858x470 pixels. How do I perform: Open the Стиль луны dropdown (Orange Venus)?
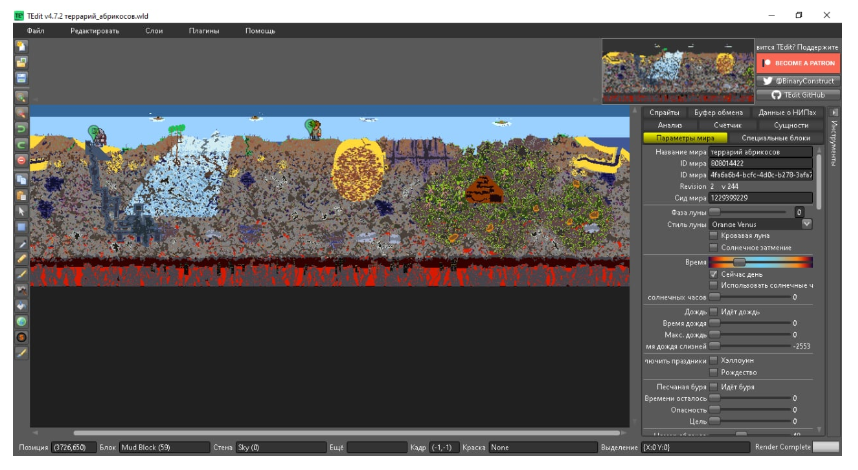(x=761, y=224)
